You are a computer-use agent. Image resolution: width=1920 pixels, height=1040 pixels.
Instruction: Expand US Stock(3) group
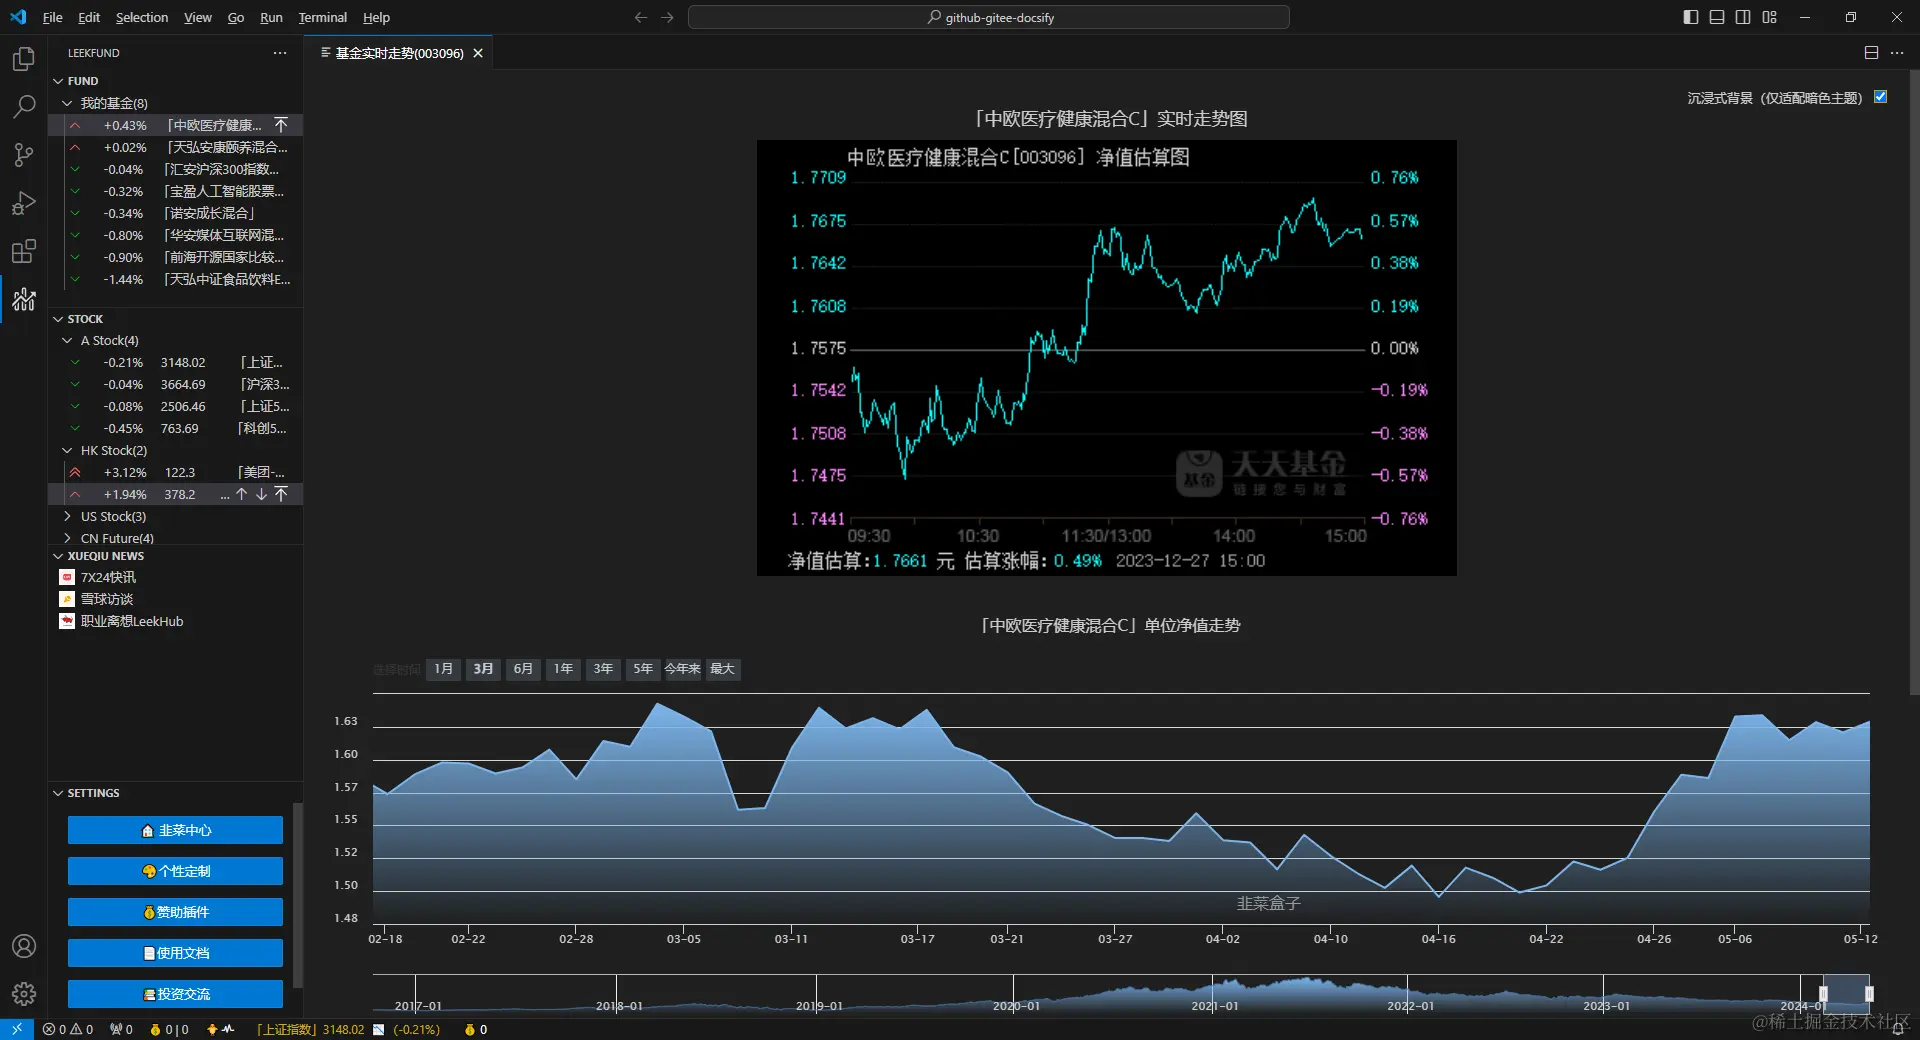pyautogui.click(x=67, y=517)
